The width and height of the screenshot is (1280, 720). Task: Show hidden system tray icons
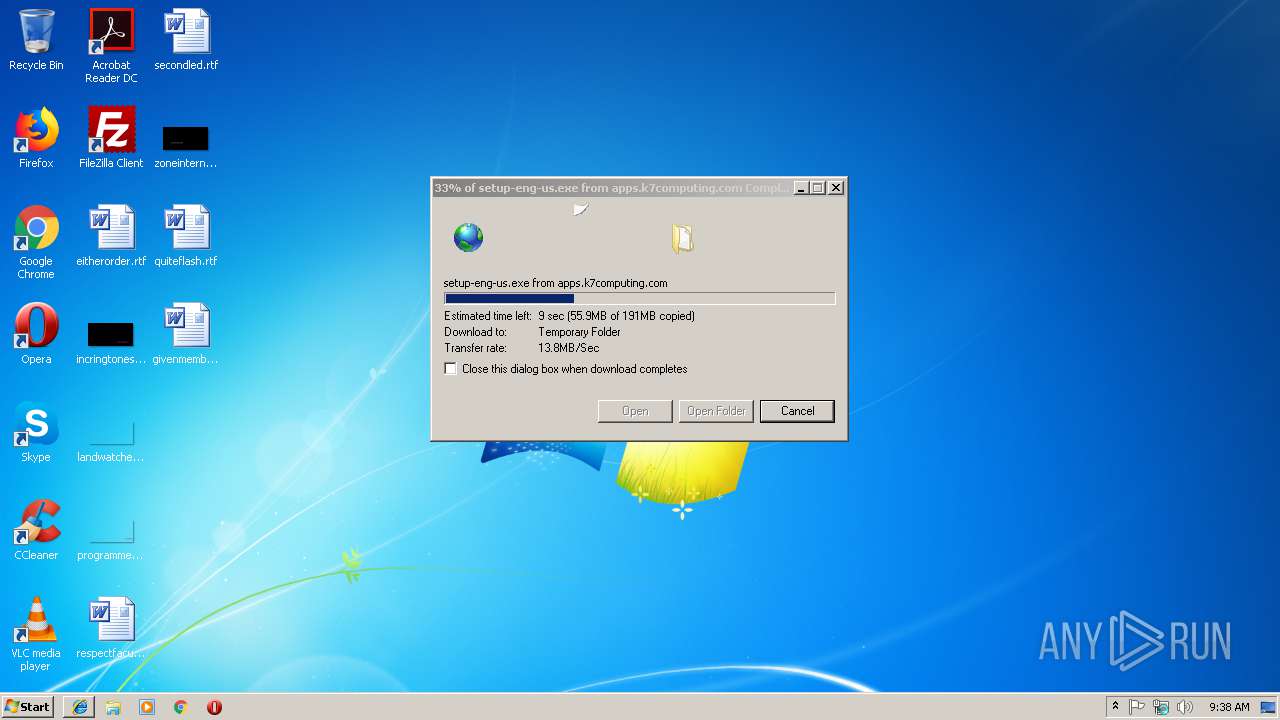click(x=1115, y=707)
